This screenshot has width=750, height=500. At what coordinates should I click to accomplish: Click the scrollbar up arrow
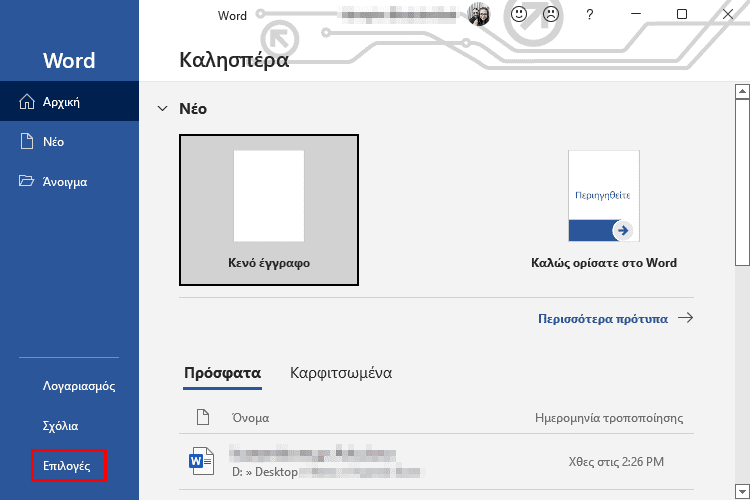pos(742,91)
